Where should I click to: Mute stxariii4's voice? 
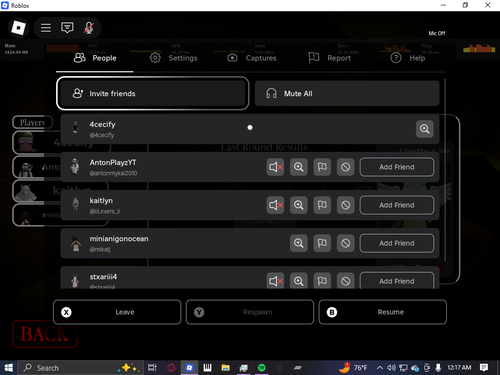[x=275, y=281]
